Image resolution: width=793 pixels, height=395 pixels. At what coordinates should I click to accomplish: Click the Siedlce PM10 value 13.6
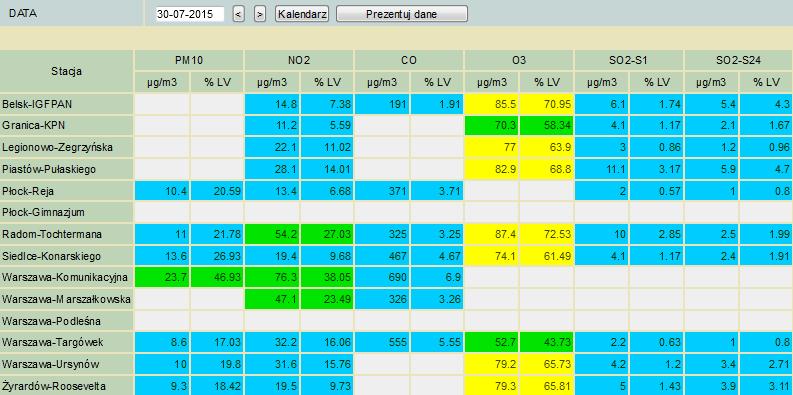pos(162,256)
